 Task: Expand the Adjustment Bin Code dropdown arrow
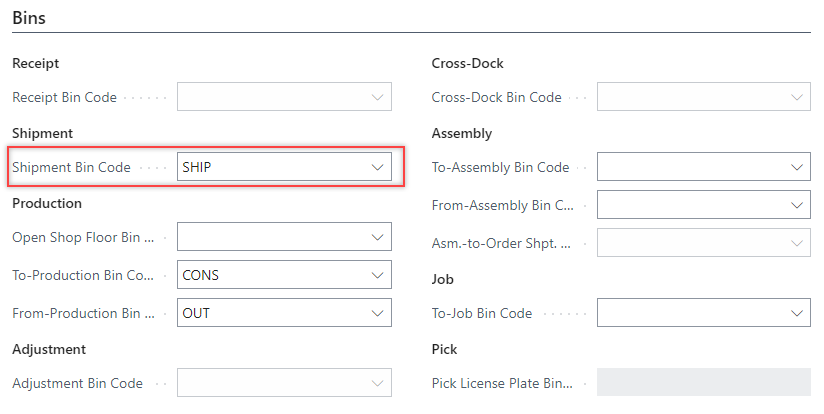[377, 383]
